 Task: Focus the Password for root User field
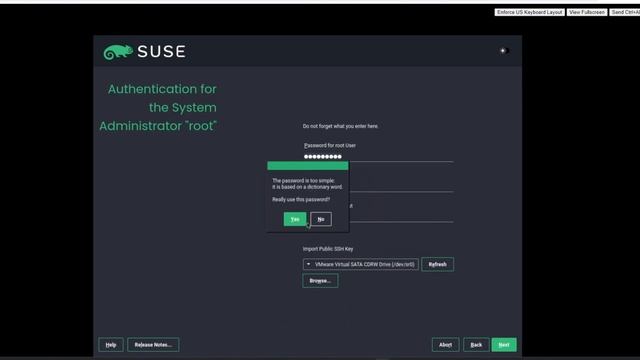pyautogui.click(x=378, y=157)
